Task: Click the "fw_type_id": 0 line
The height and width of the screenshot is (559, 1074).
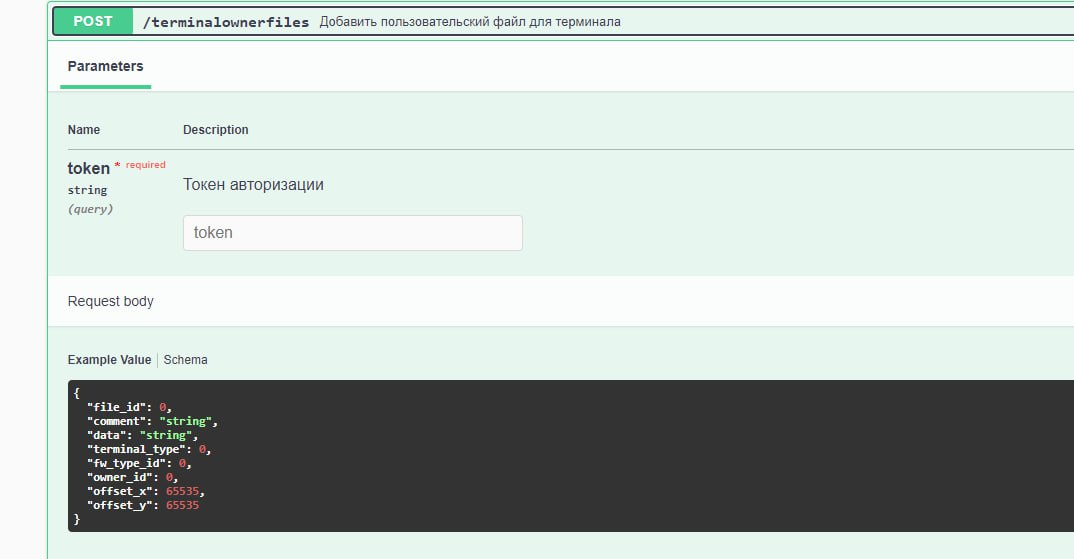Action: pos(139,463)
